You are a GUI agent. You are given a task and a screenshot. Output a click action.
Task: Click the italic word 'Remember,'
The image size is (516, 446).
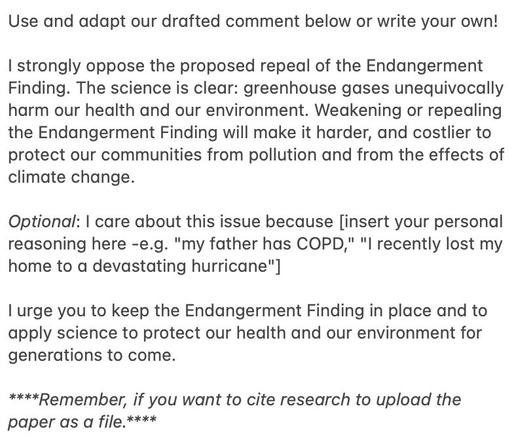pyautogui.click(x=83, y=400)
